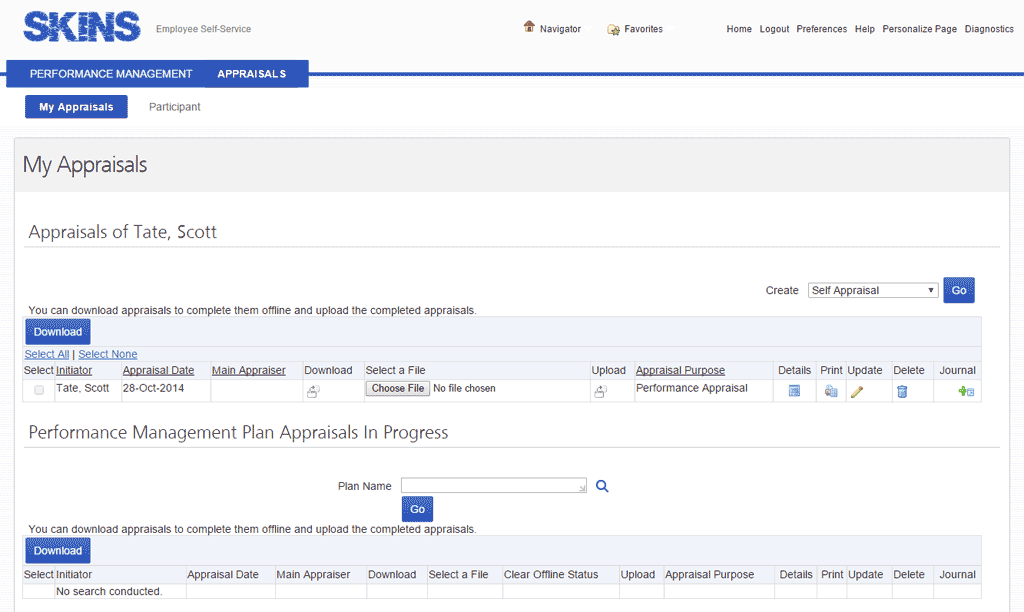This screenshot has height=612, width=1024.
Task: Click the Print icon in the appraisal row
Action: coord(831,391)
